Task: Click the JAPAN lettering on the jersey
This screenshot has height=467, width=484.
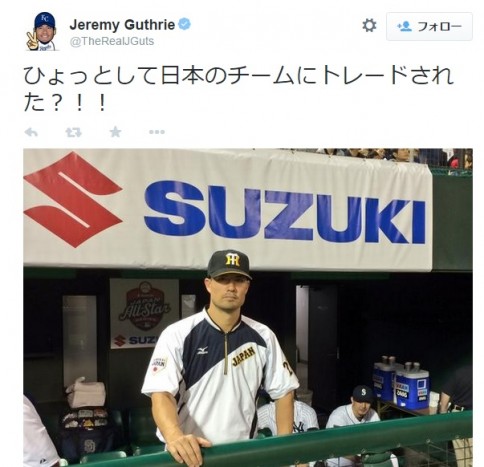Action: [244, 356]
